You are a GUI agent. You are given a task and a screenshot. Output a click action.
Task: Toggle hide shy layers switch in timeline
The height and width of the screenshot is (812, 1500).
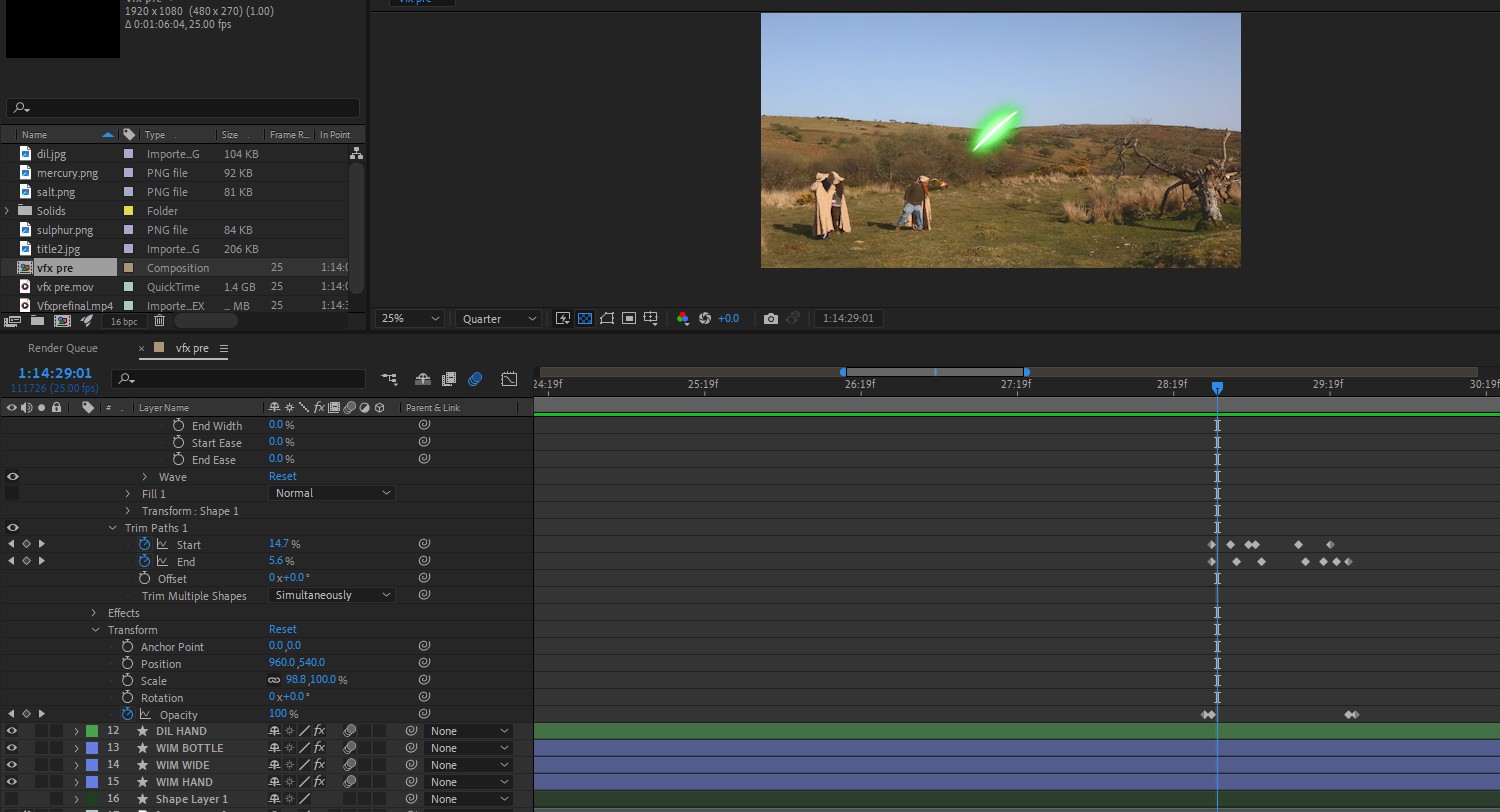(x=422, y=379)
